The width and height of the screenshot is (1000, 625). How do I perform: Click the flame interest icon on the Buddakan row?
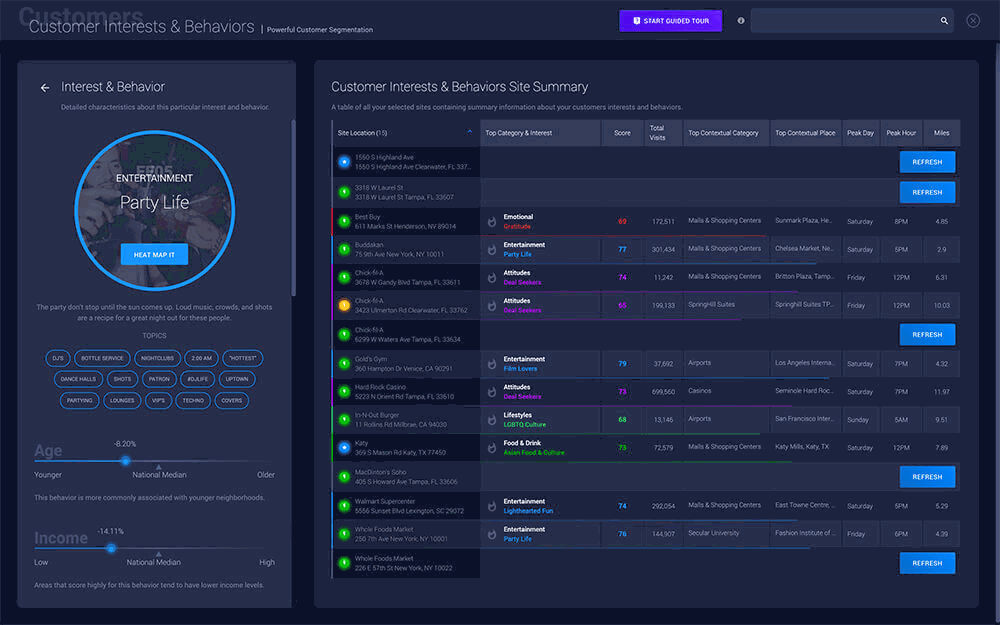pyautogui.click(x=491, y=249)
